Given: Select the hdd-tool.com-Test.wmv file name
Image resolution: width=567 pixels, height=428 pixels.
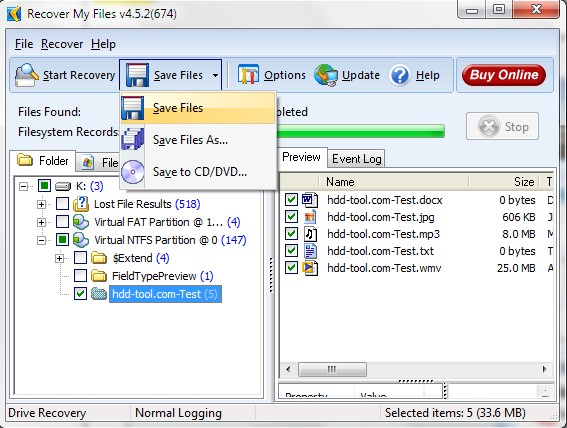Looking at the screenshot, I should (384, 268).
